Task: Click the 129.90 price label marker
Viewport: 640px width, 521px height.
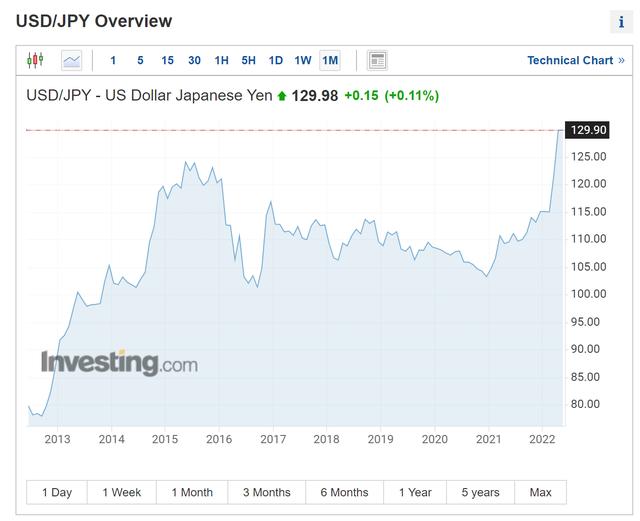Action: [x=587, y=130]
